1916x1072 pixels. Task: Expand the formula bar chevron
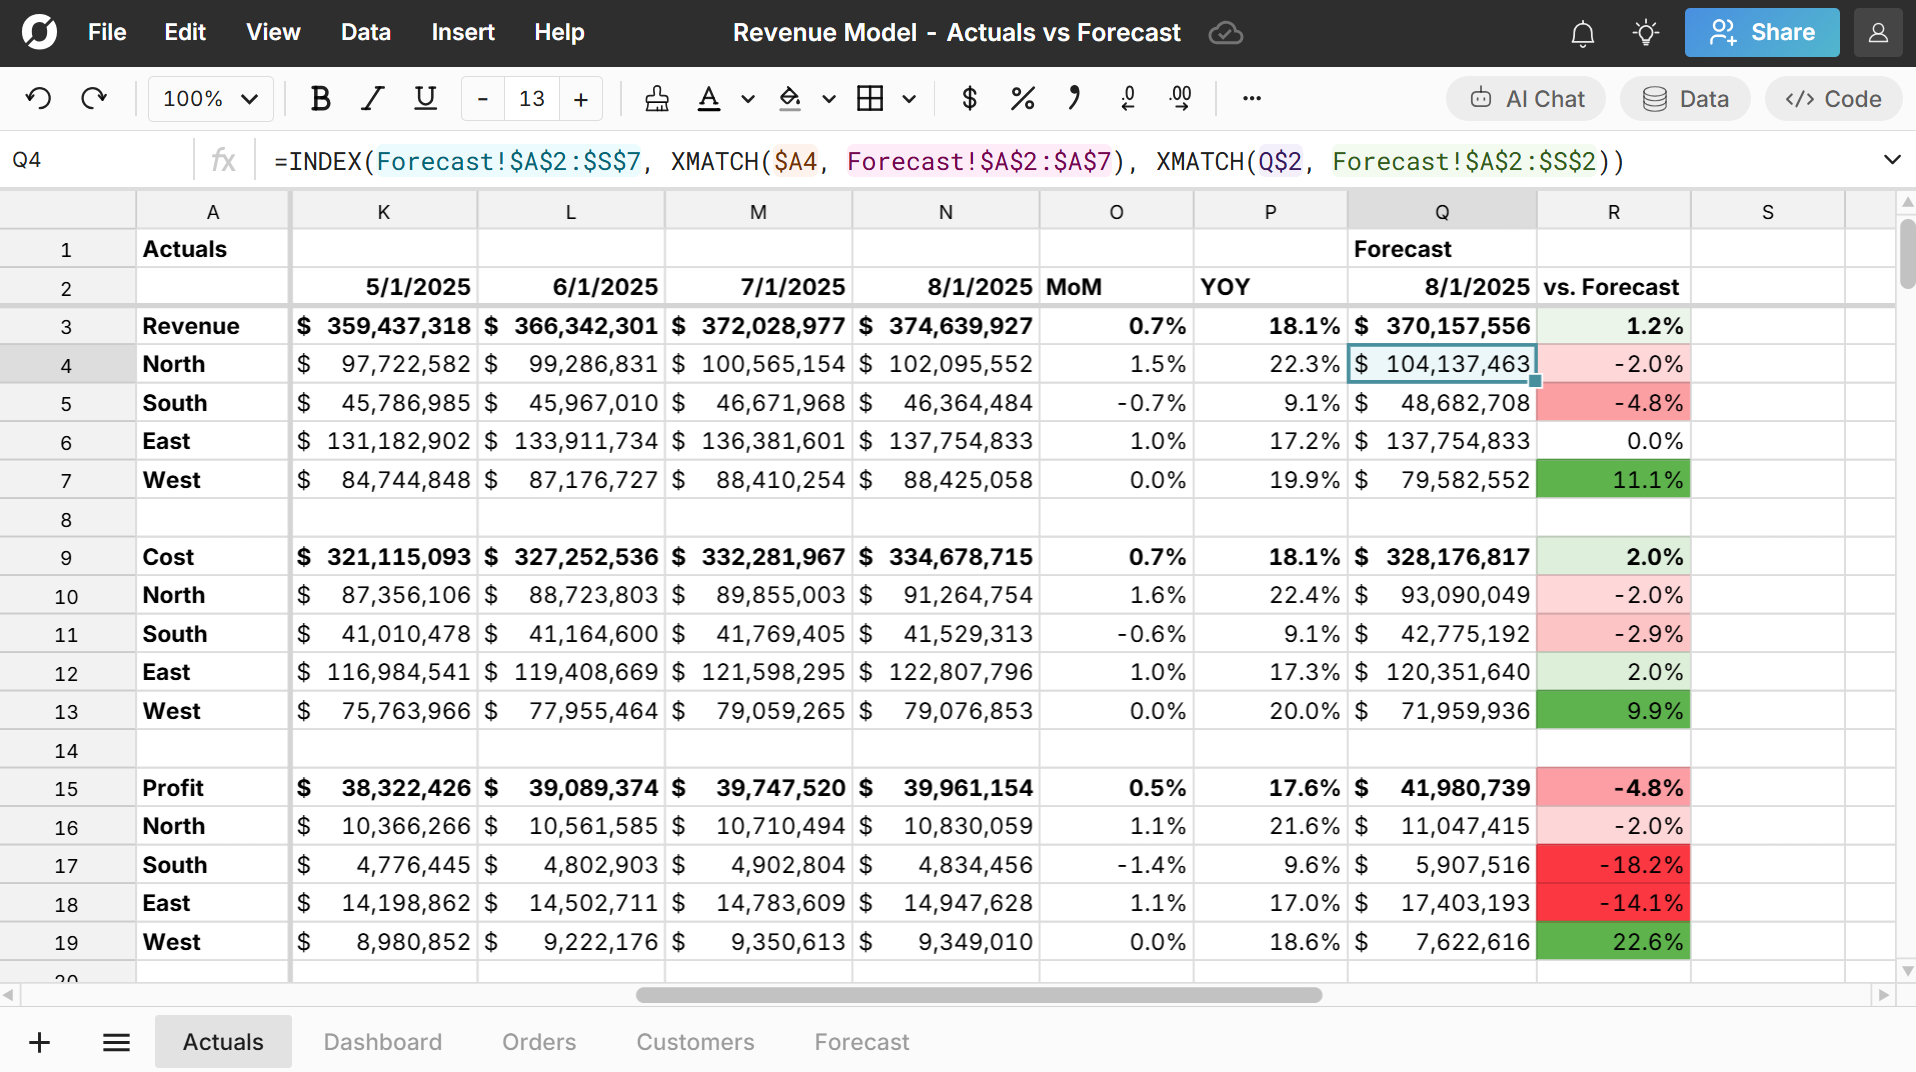tap(1891, 160)
